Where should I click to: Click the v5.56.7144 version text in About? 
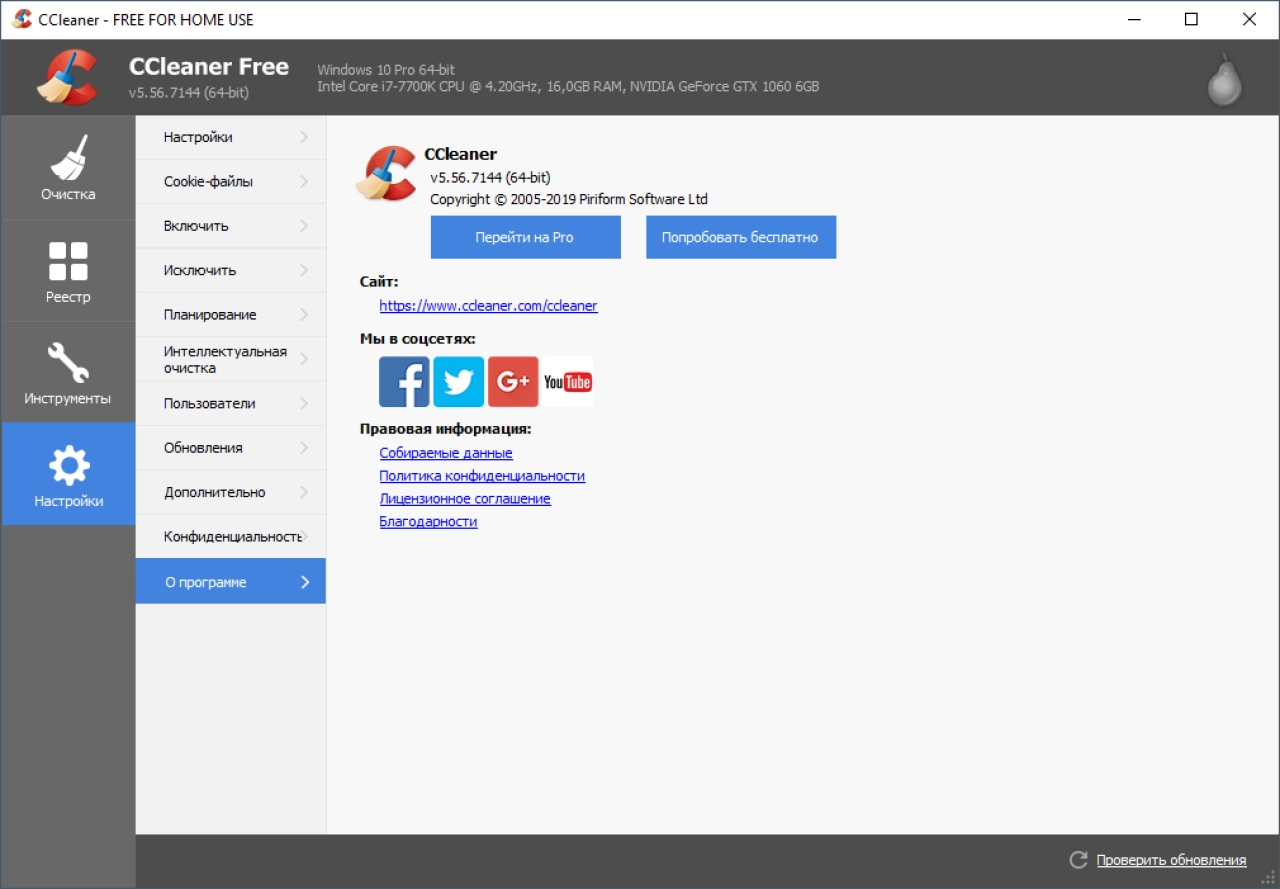pyautogui.click(x=490, y=177)
